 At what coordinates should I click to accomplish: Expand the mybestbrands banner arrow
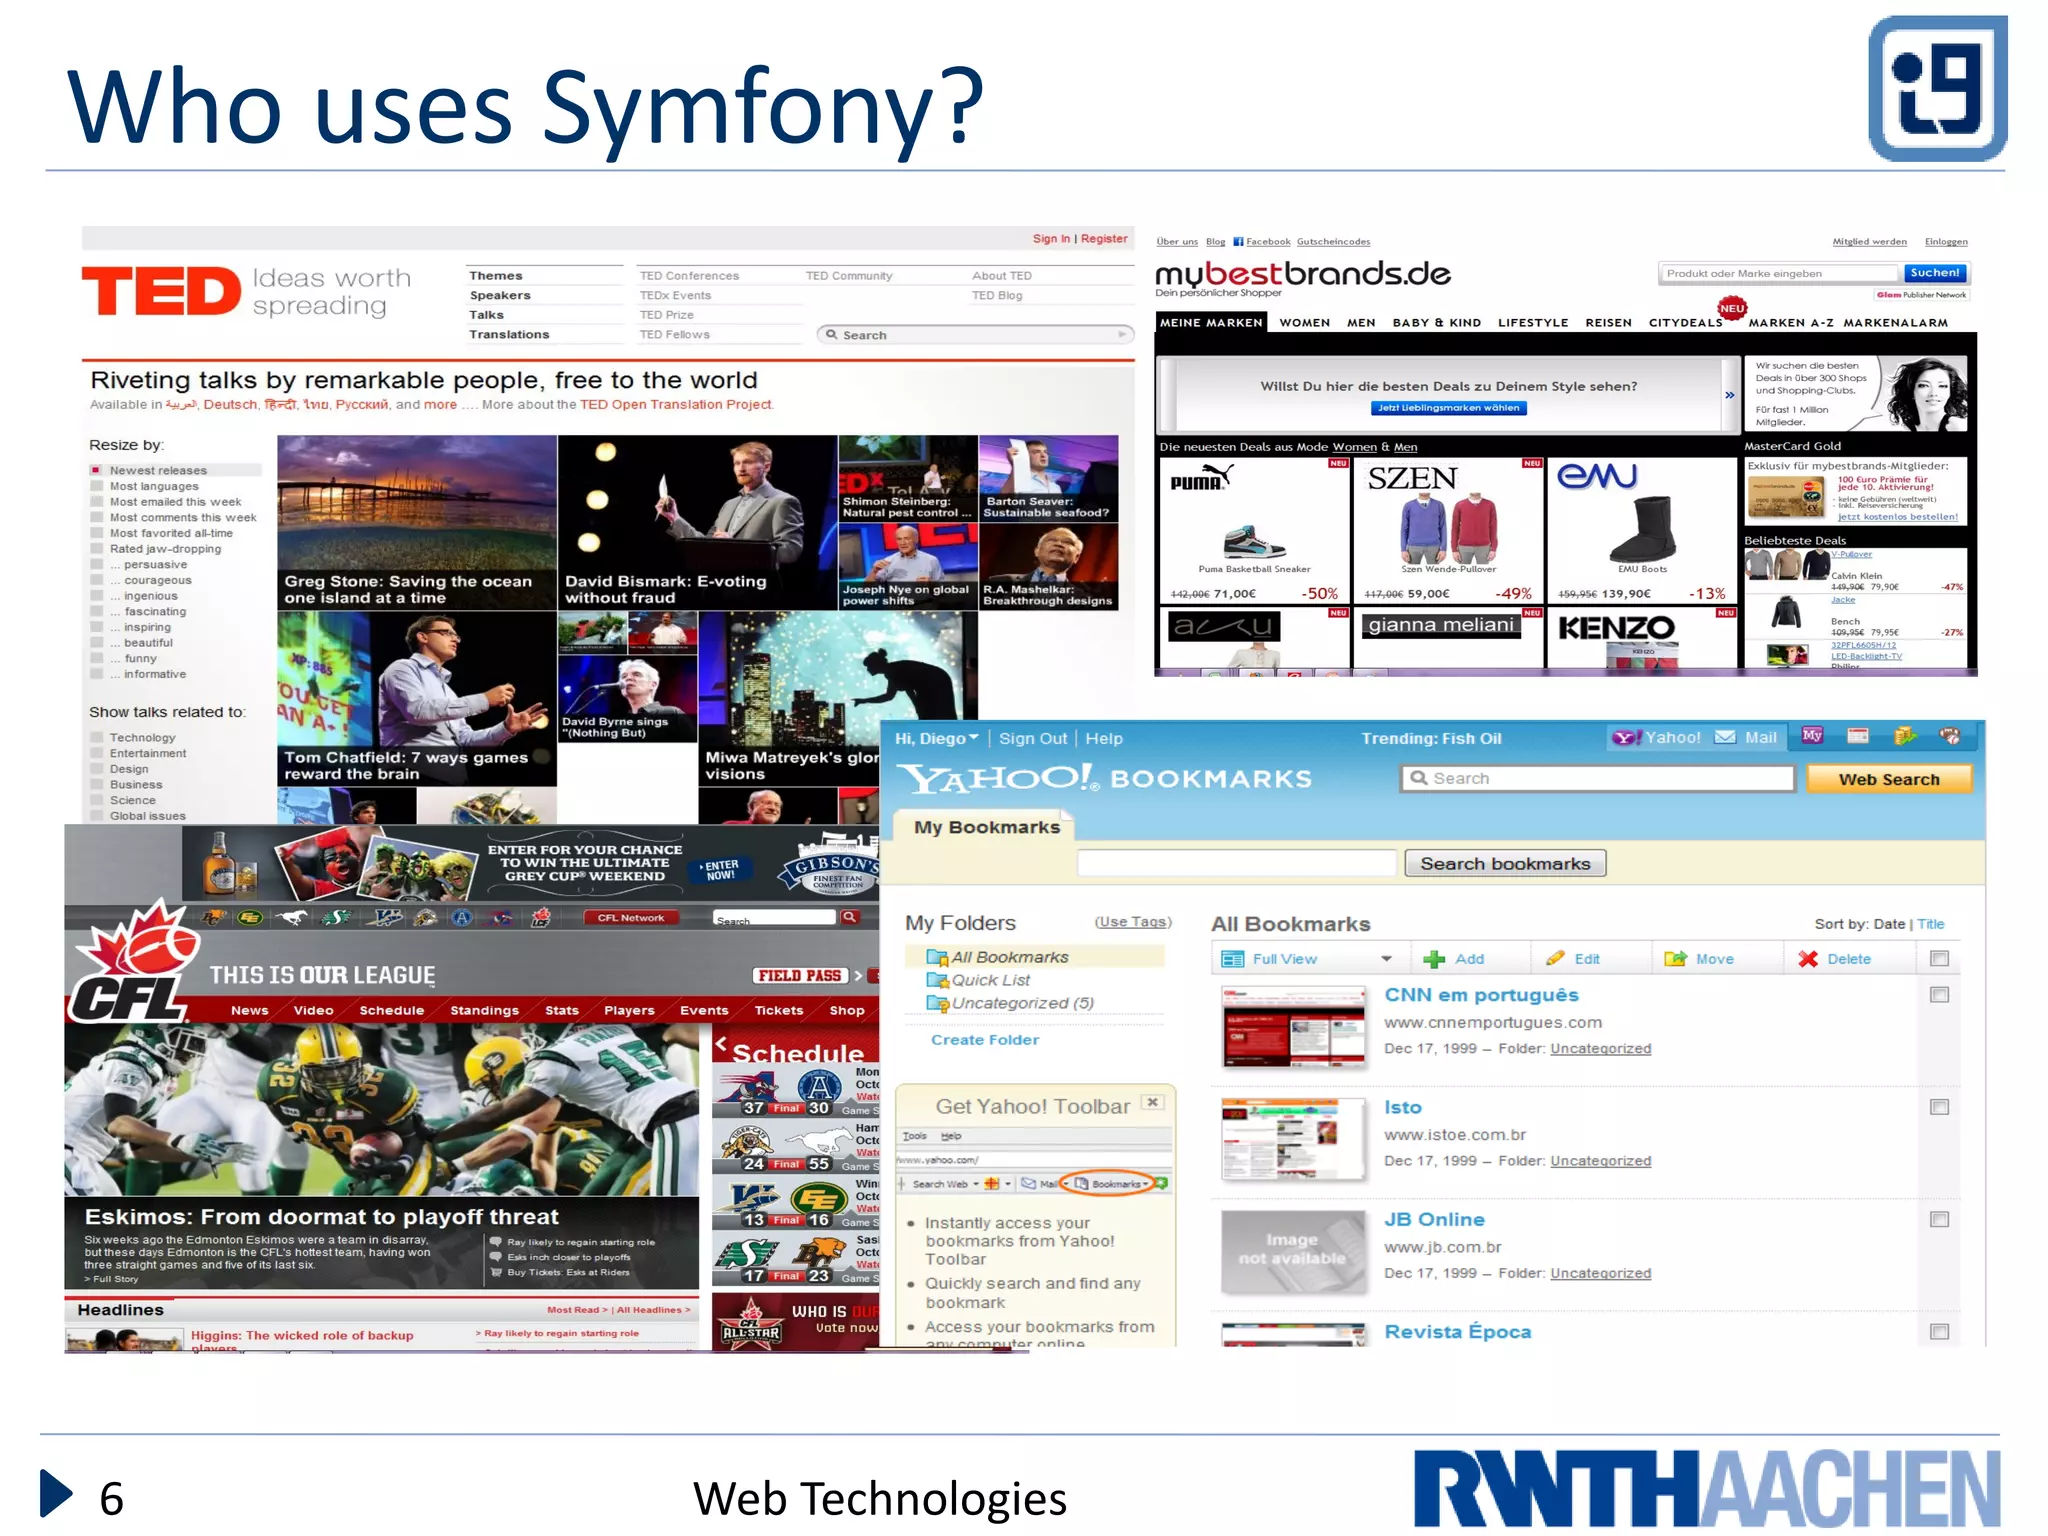[x=1729, y=395]
